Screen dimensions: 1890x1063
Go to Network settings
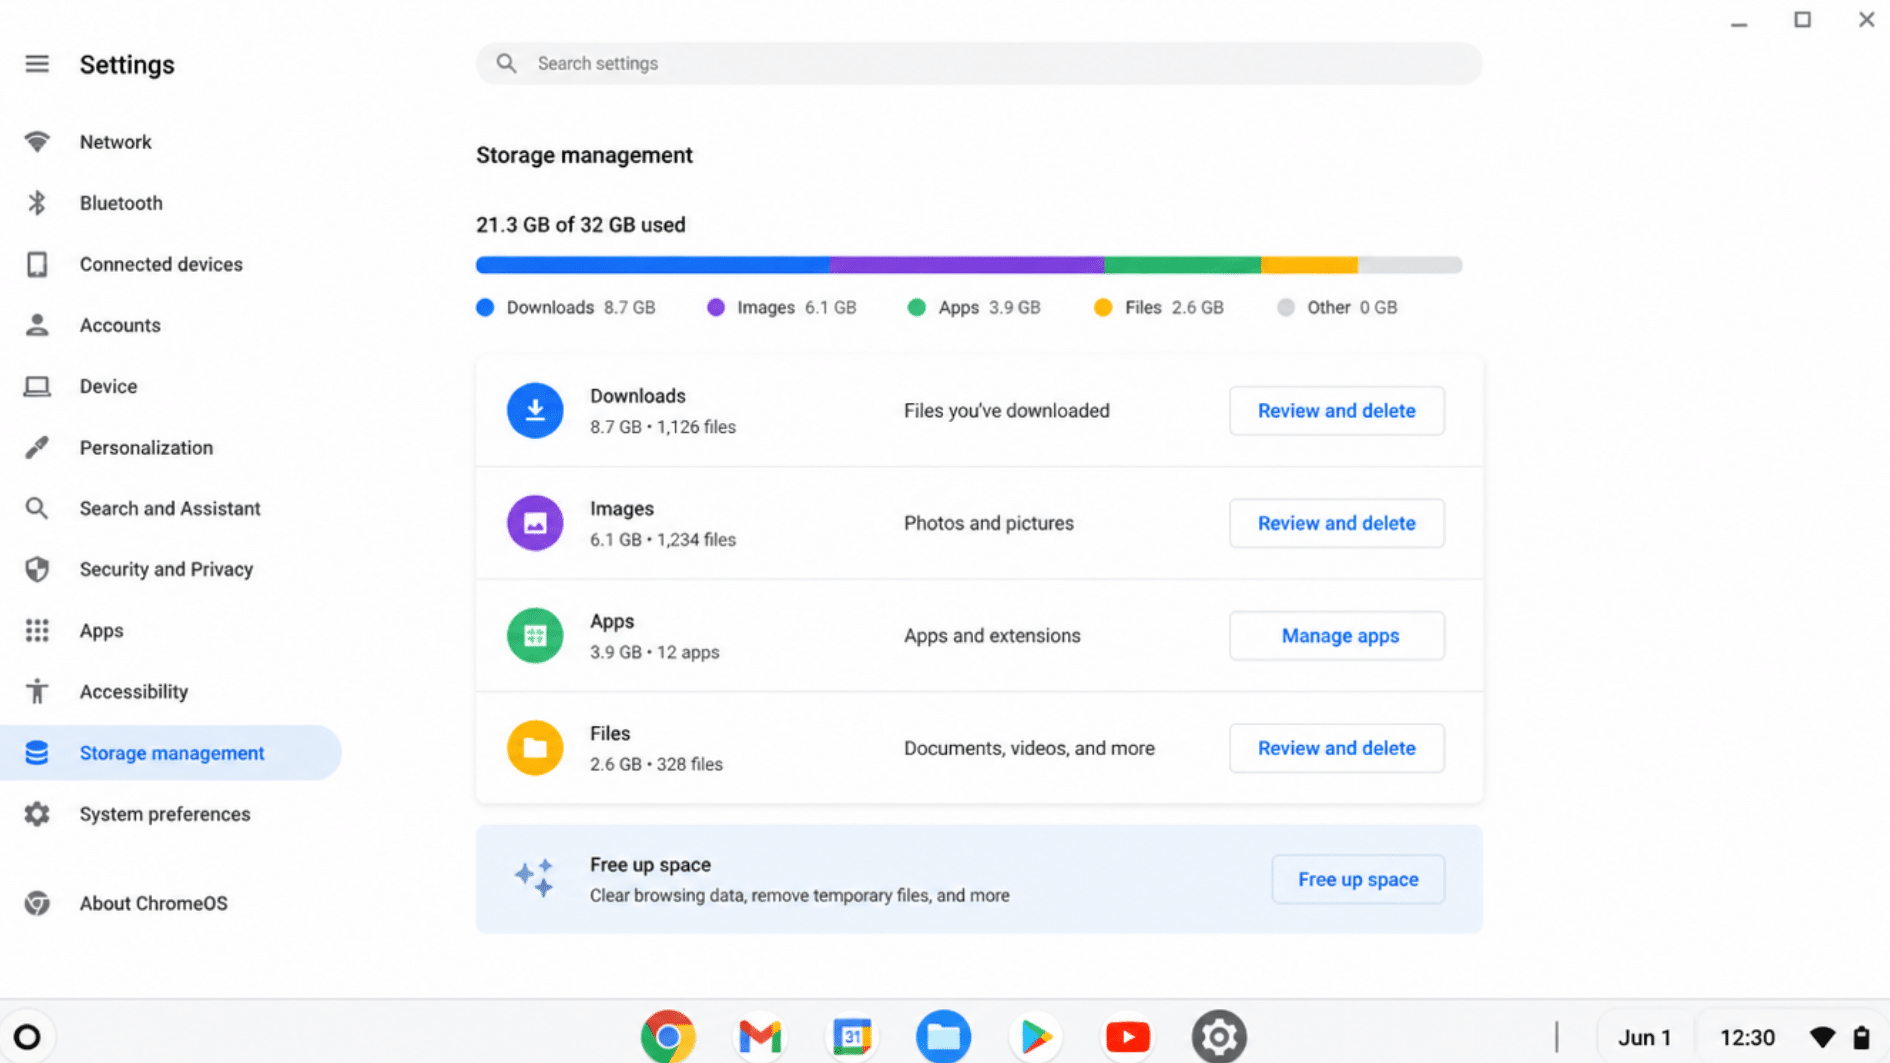coord(116,142)
